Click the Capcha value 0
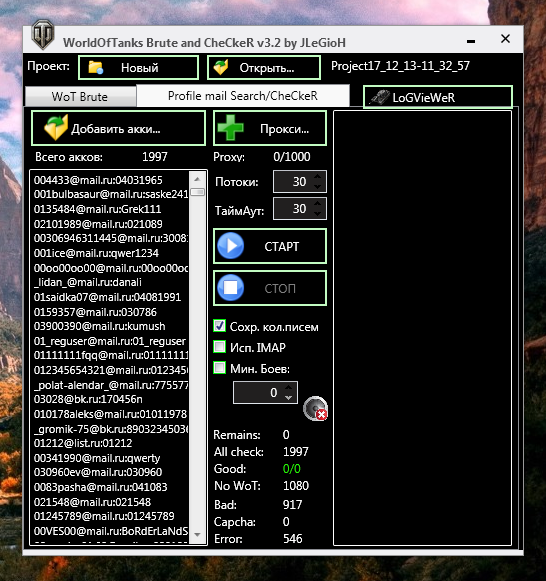 point(286,522)
